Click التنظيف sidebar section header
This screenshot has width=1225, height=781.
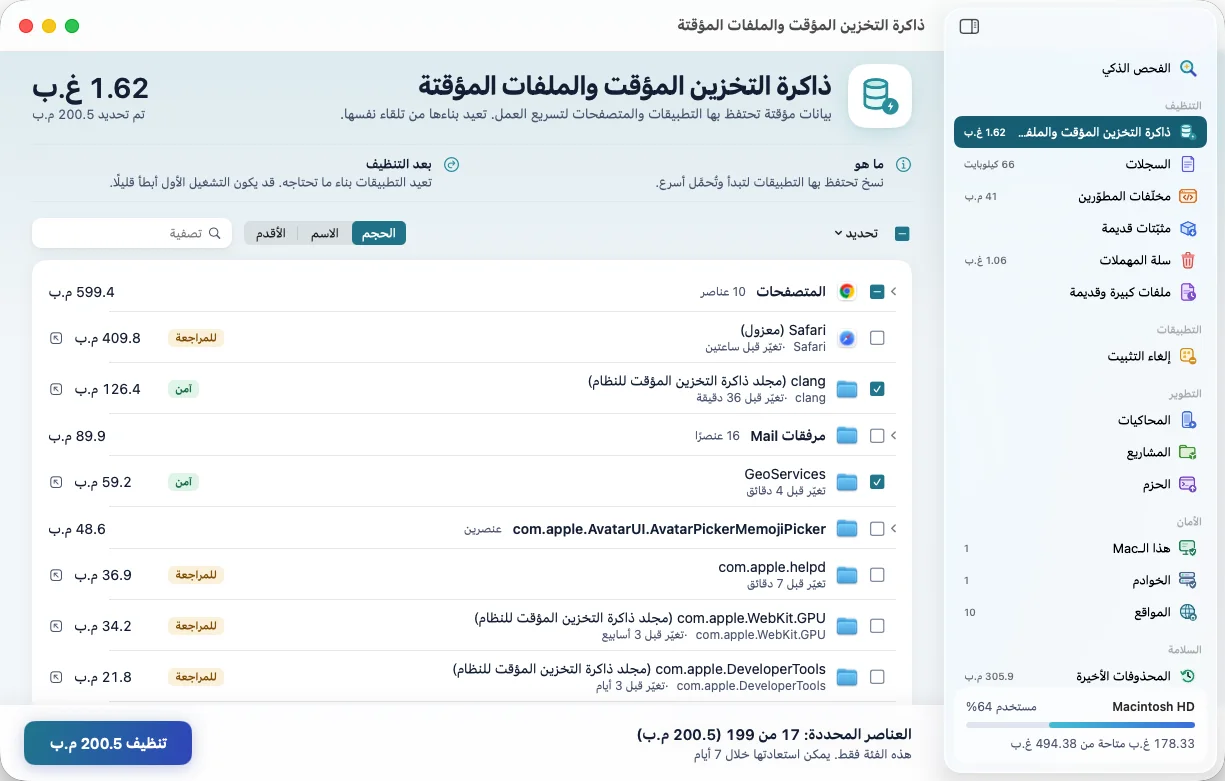point(1183,105)
